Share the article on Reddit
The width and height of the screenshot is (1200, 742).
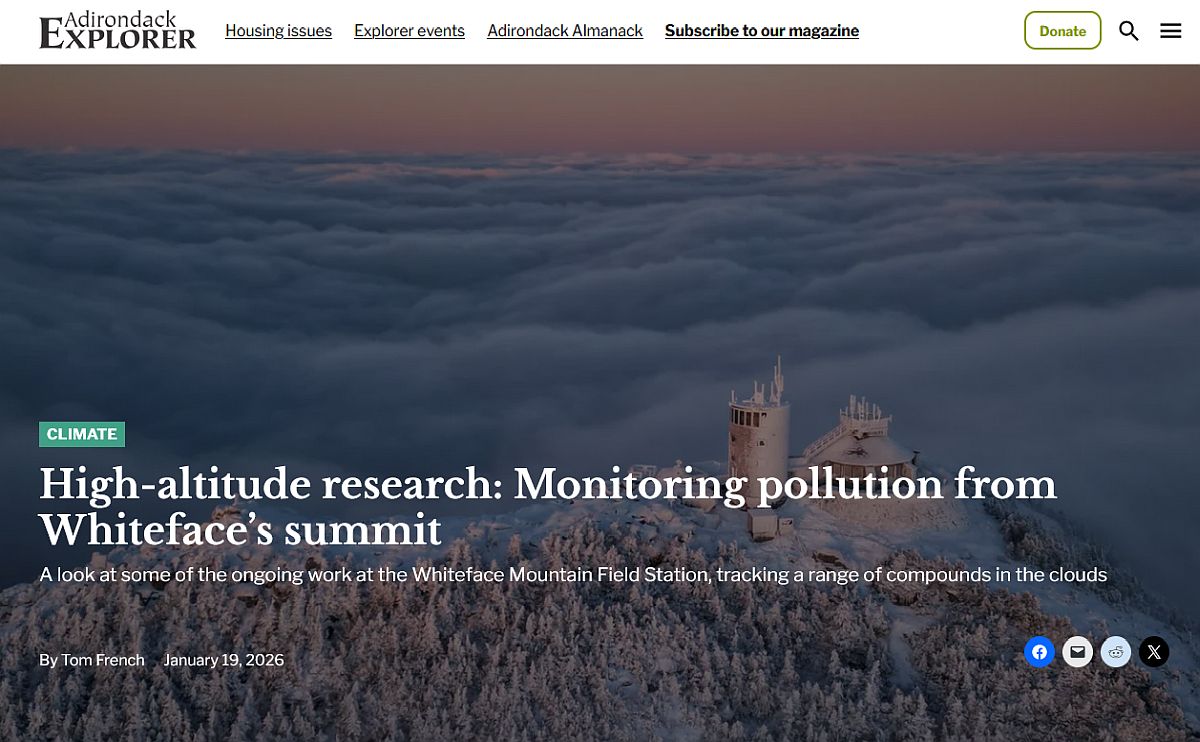click(x=1115, y=653)
